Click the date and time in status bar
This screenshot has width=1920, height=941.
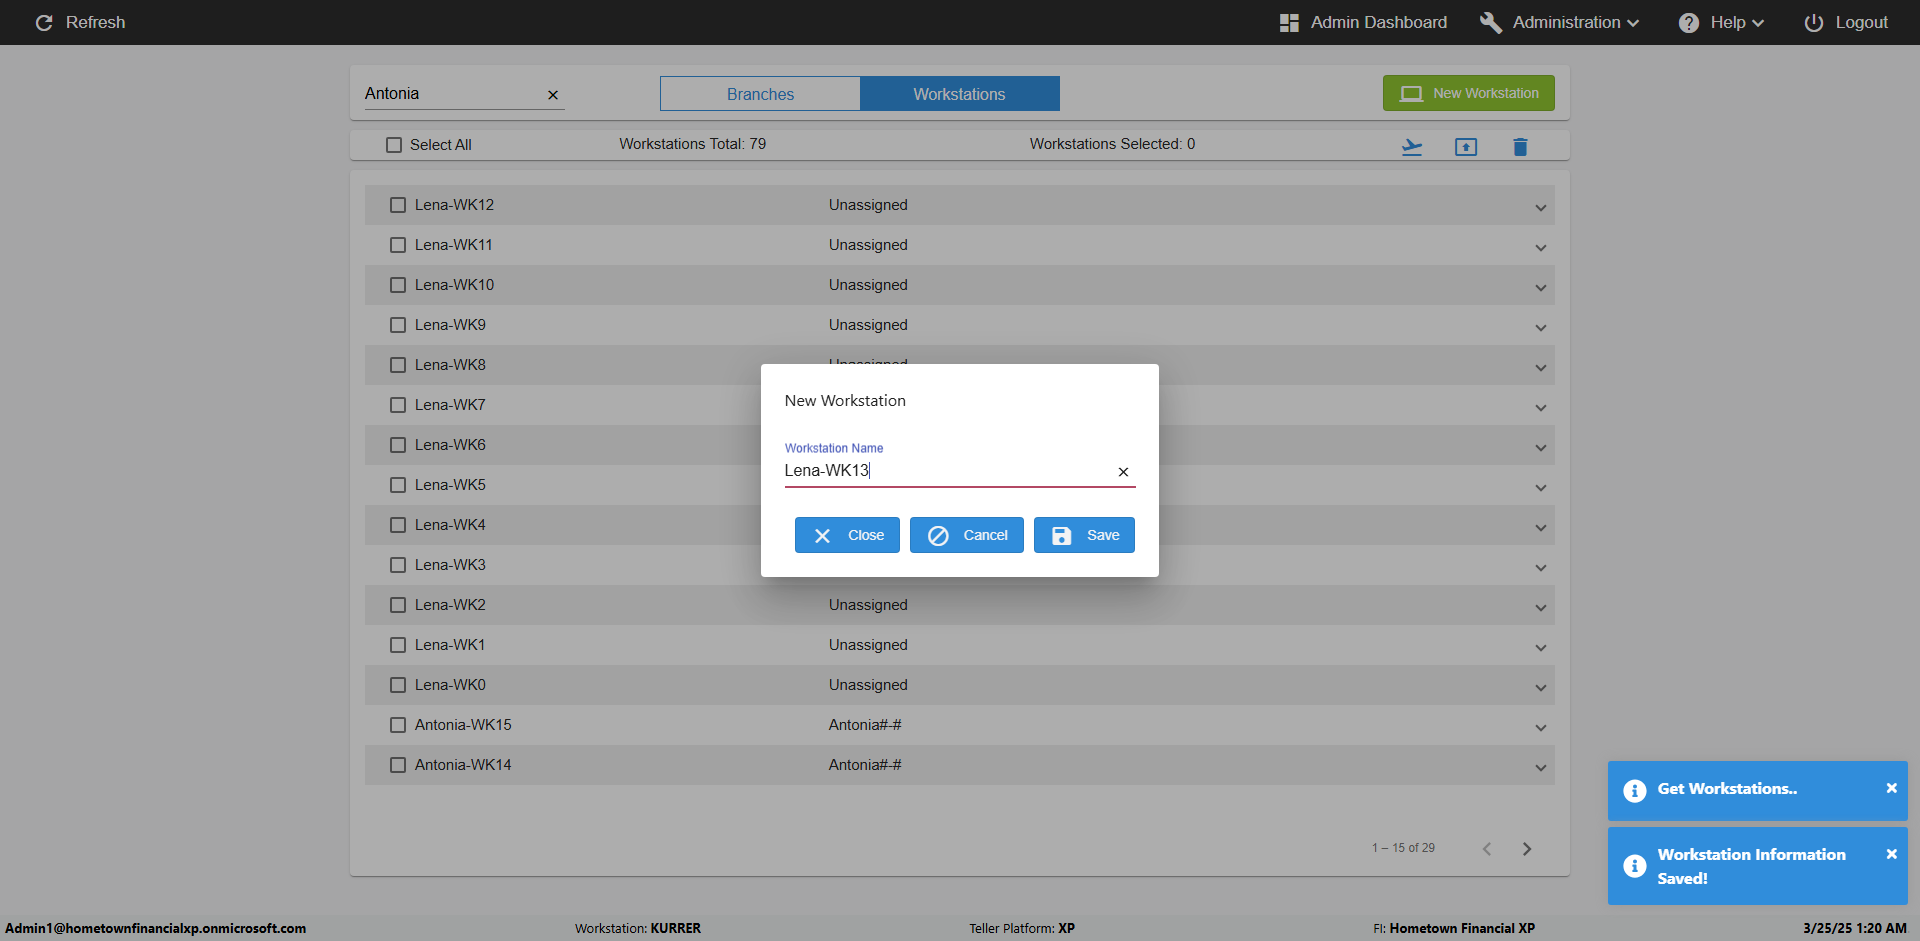coord(1855,928)
